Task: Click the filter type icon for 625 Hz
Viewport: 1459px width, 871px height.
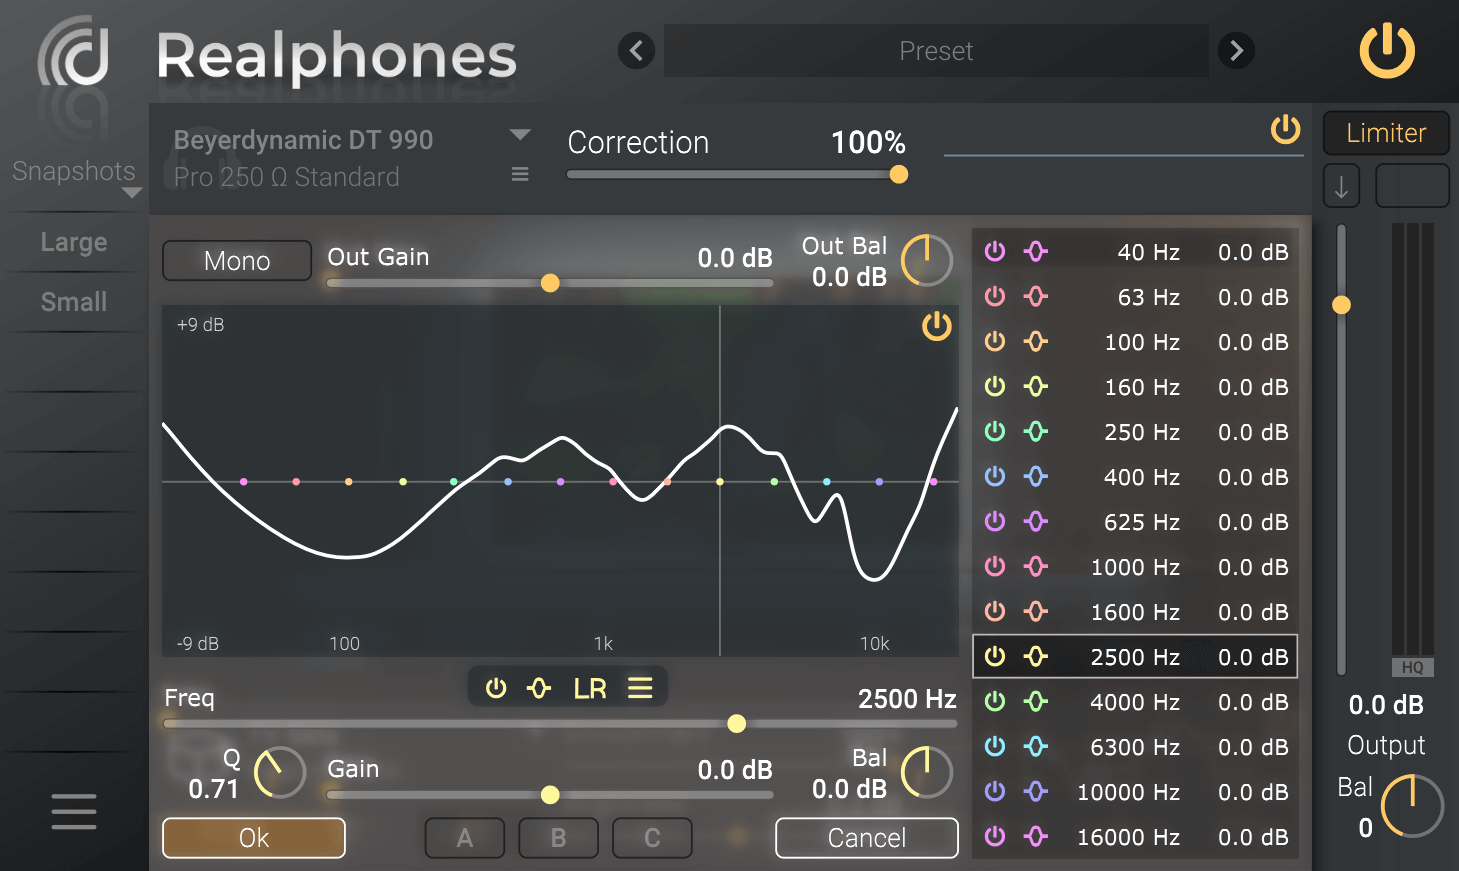Action: [1036, 521]
